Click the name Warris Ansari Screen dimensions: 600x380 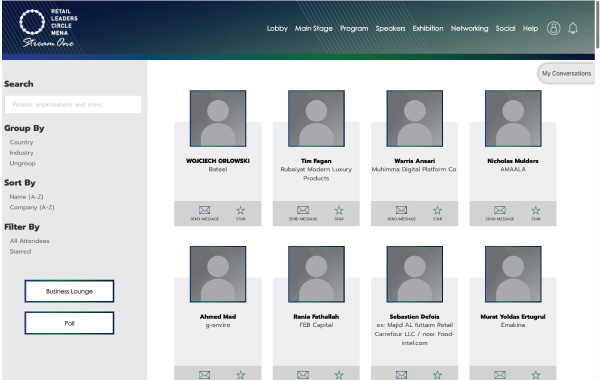click(x=414, y=161)
